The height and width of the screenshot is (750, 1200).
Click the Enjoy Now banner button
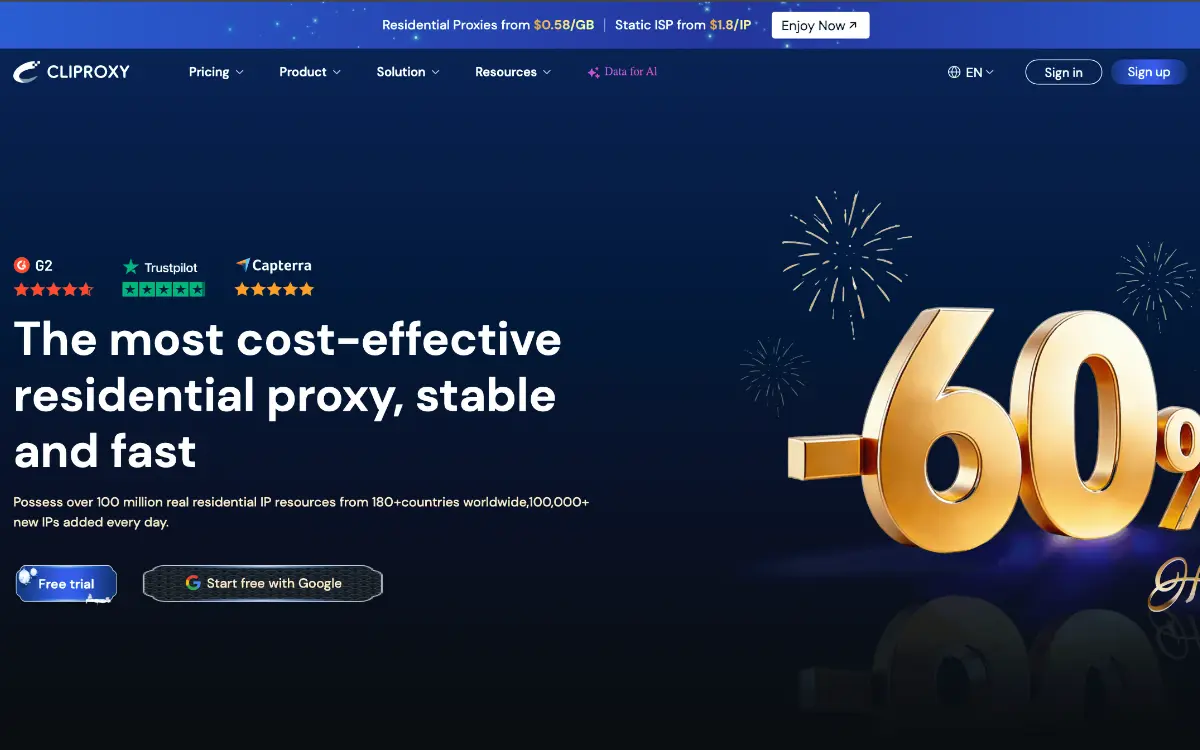point(820,25)
